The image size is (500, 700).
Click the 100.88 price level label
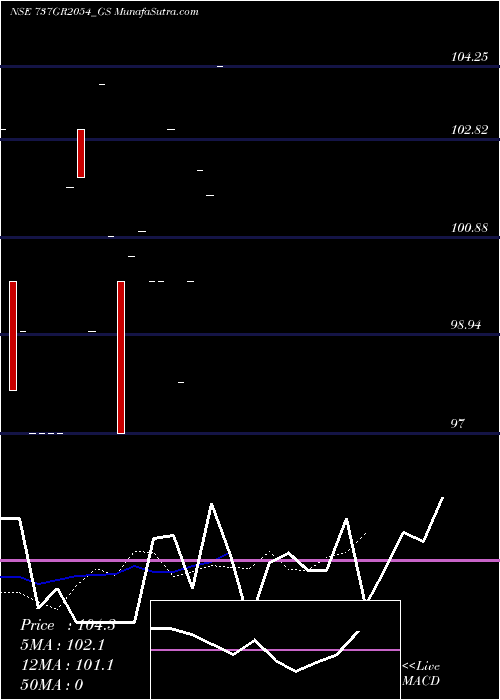pos(469,228)
